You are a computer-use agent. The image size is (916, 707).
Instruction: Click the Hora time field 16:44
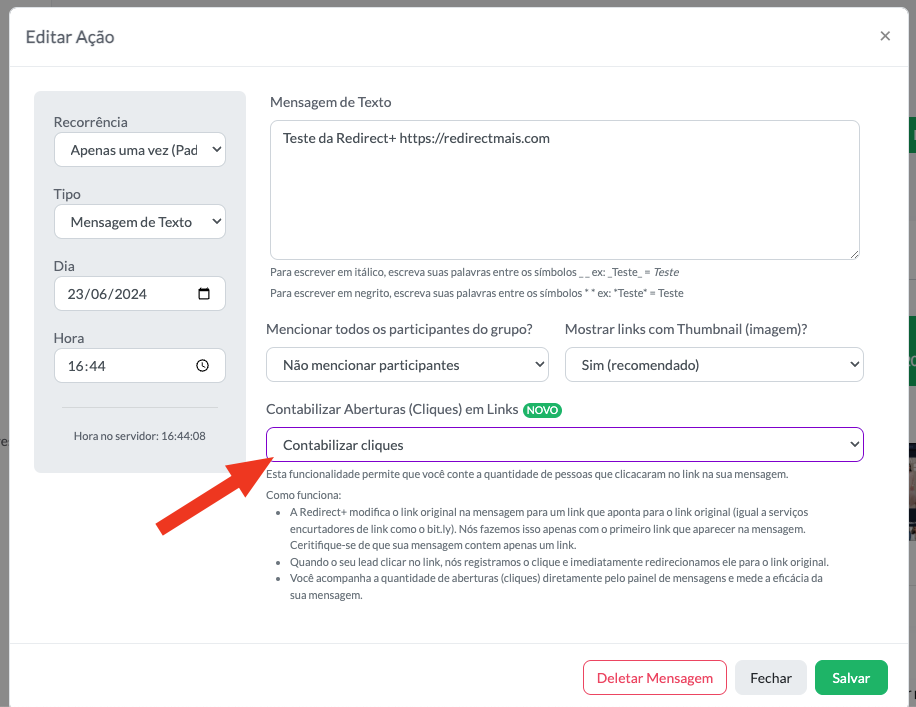point(140,366)
